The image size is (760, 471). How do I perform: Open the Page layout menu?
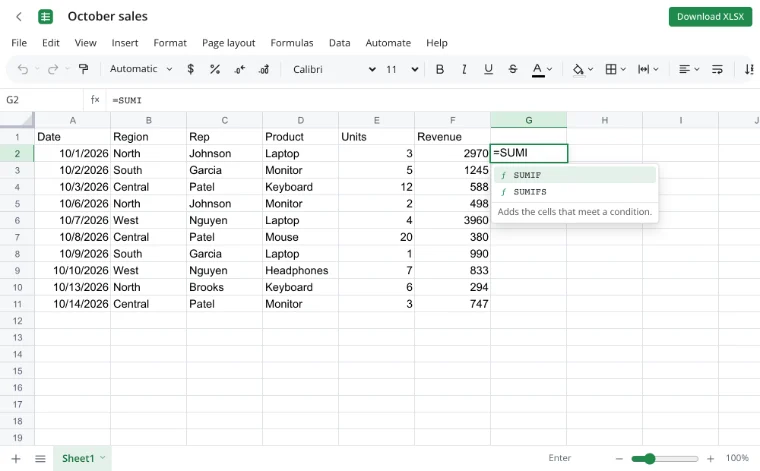228,43
